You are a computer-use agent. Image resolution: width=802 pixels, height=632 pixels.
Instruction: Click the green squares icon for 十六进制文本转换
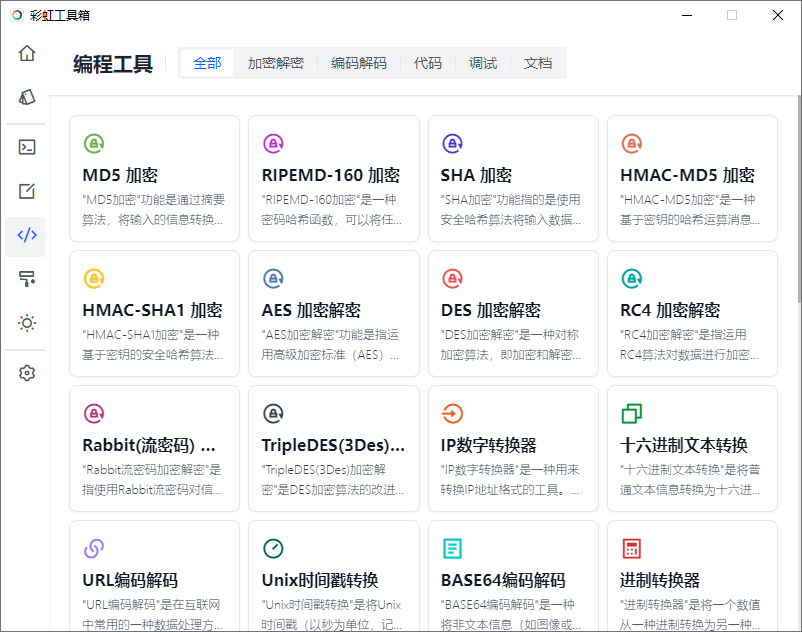(x=632, y=414)
